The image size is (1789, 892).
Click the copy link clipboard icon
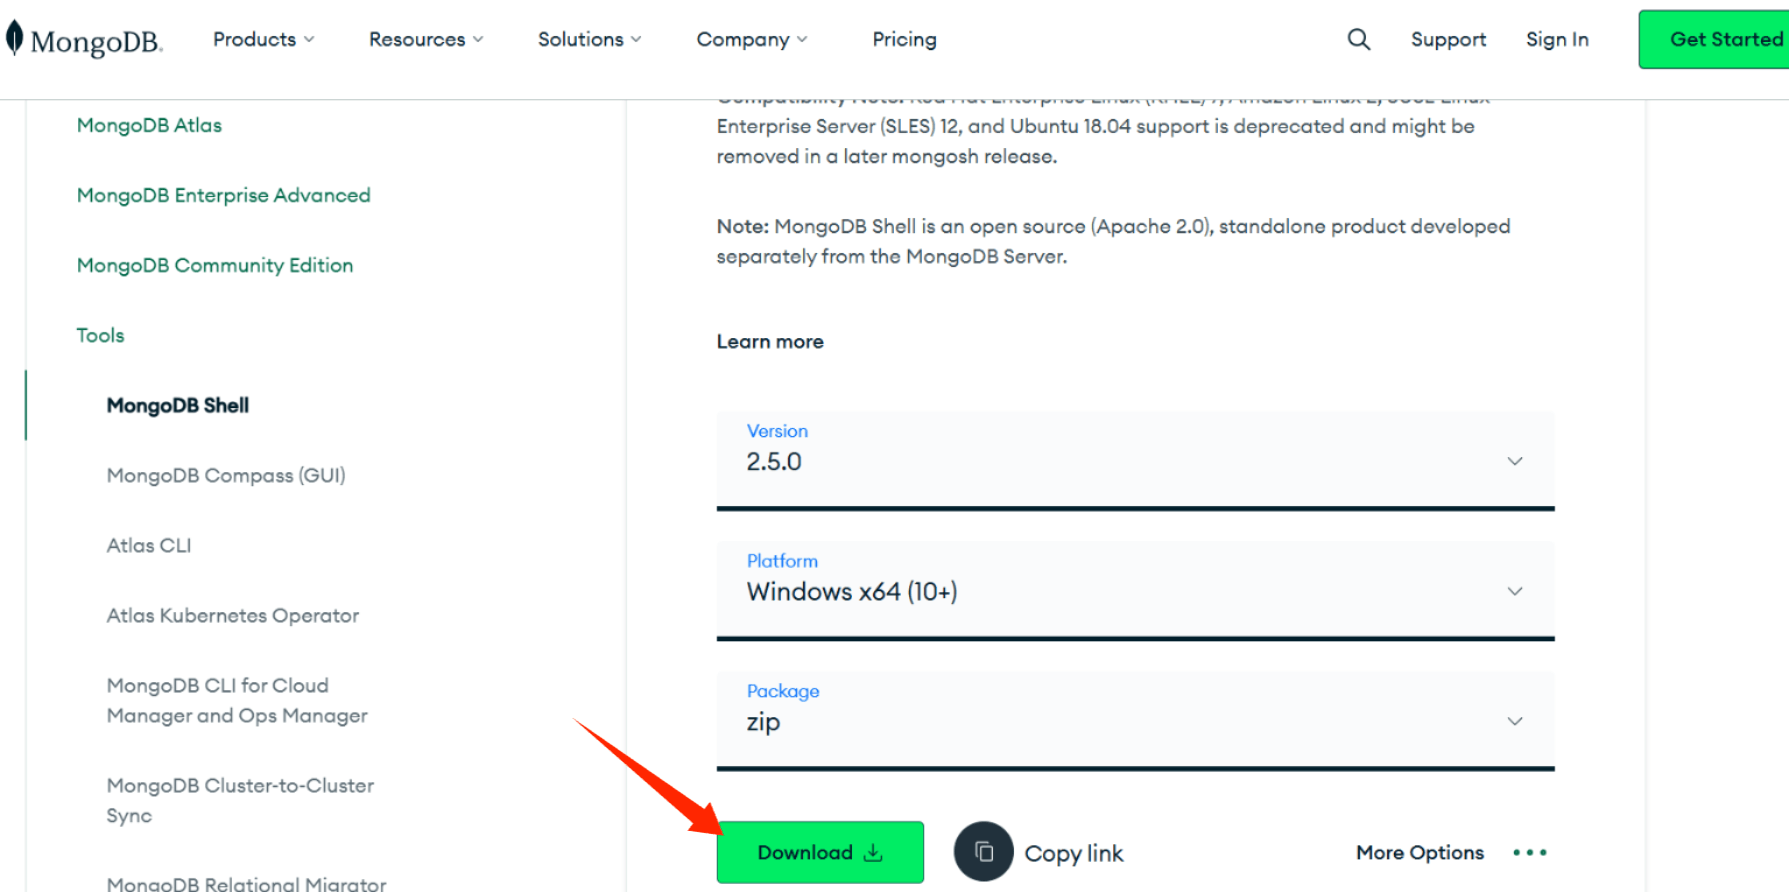984,852
